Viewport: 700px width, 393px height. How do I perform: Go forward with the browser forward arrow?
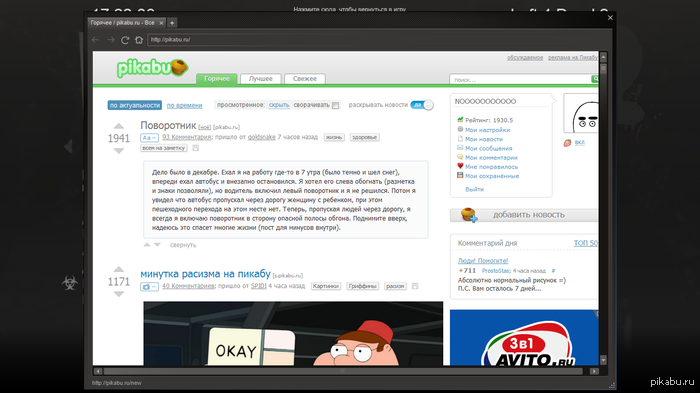(111, 40)
